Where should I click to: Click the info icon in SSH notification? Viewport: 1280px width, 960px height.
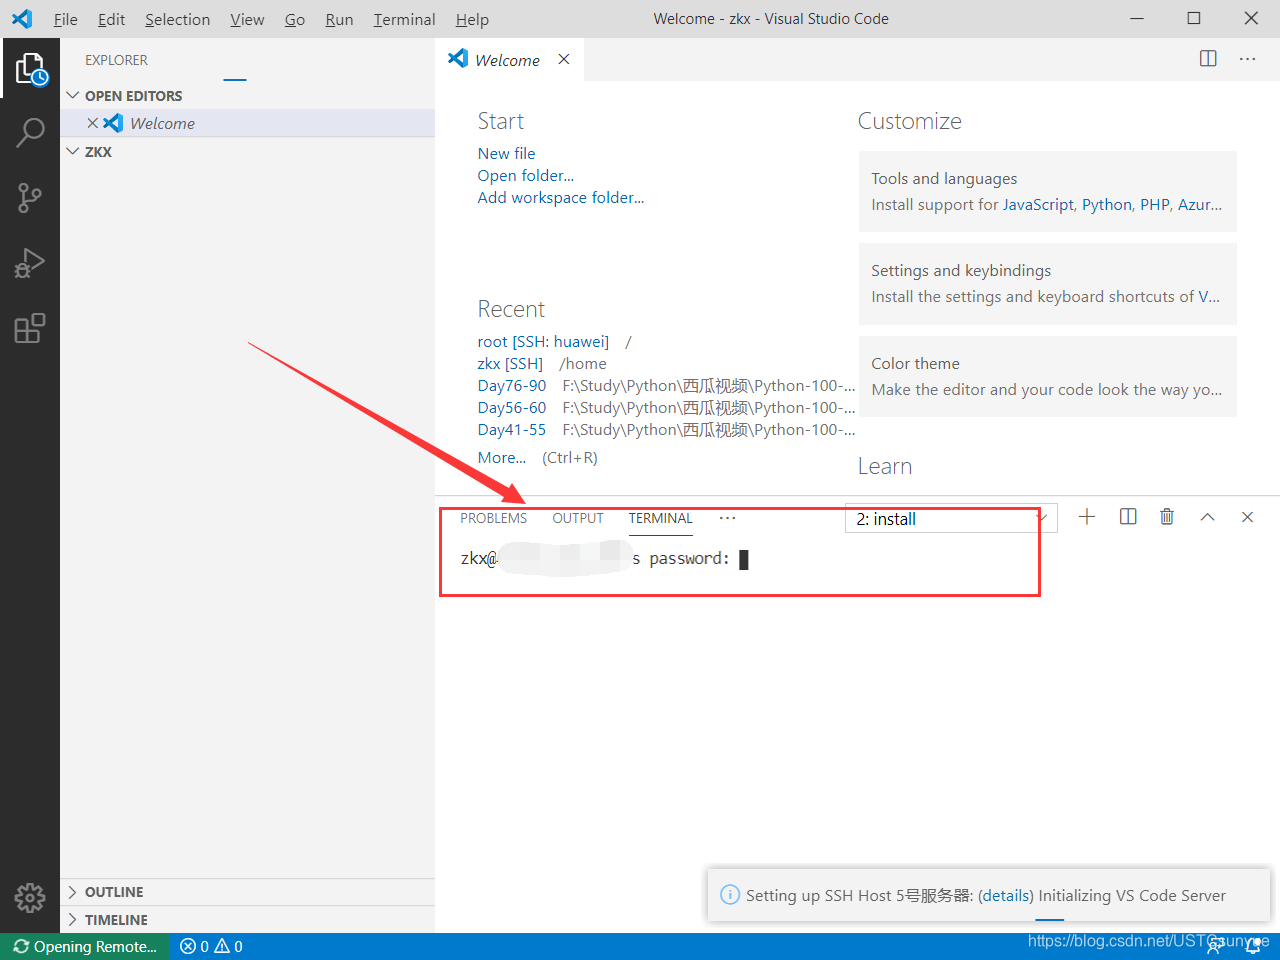point(730,895)
